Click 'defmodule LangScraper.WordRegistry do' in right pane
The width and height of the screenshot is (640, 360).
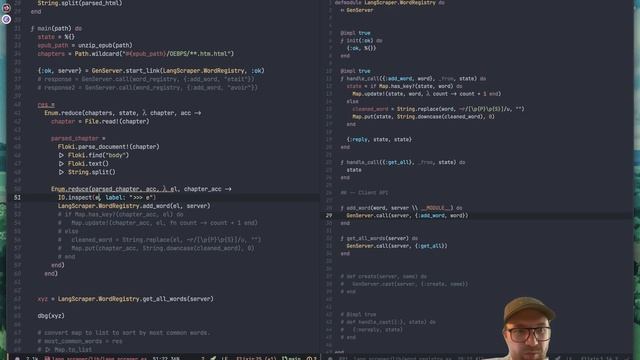point(390,3)
